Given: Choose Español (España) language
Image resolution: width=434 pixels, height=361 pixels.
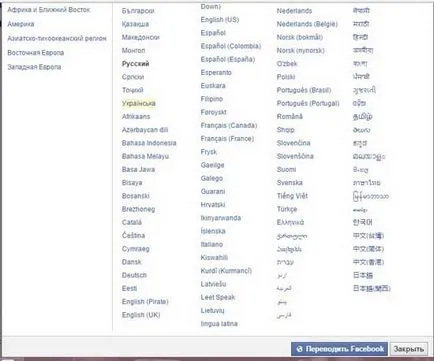Looking at the screenshot, I should click(228, 59).
